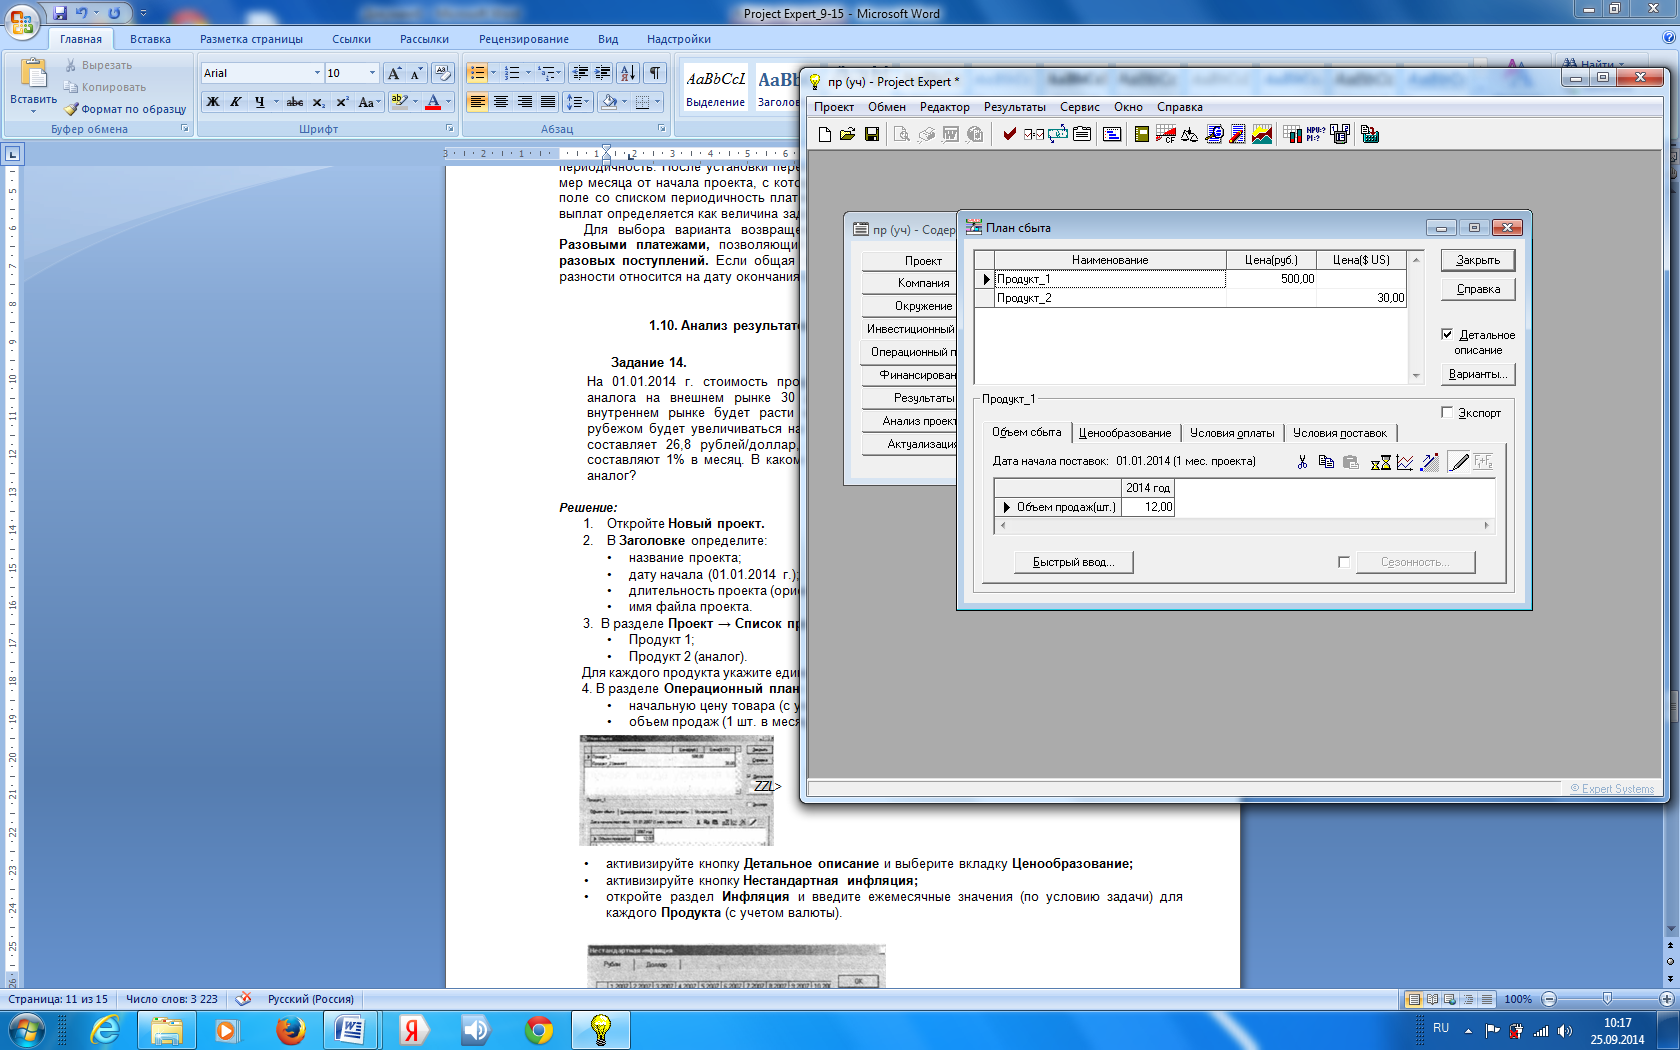Increase font size with large A icon

click(394, 73)
